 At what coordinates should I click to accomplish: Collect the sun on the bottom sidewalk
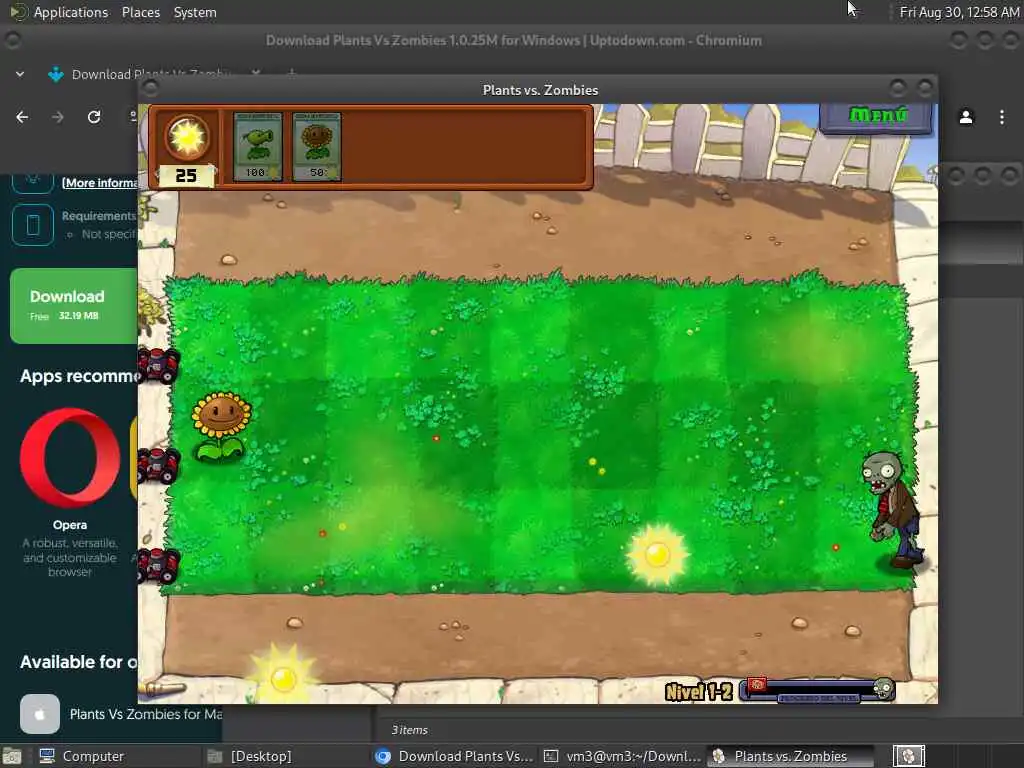pos(283,675)
